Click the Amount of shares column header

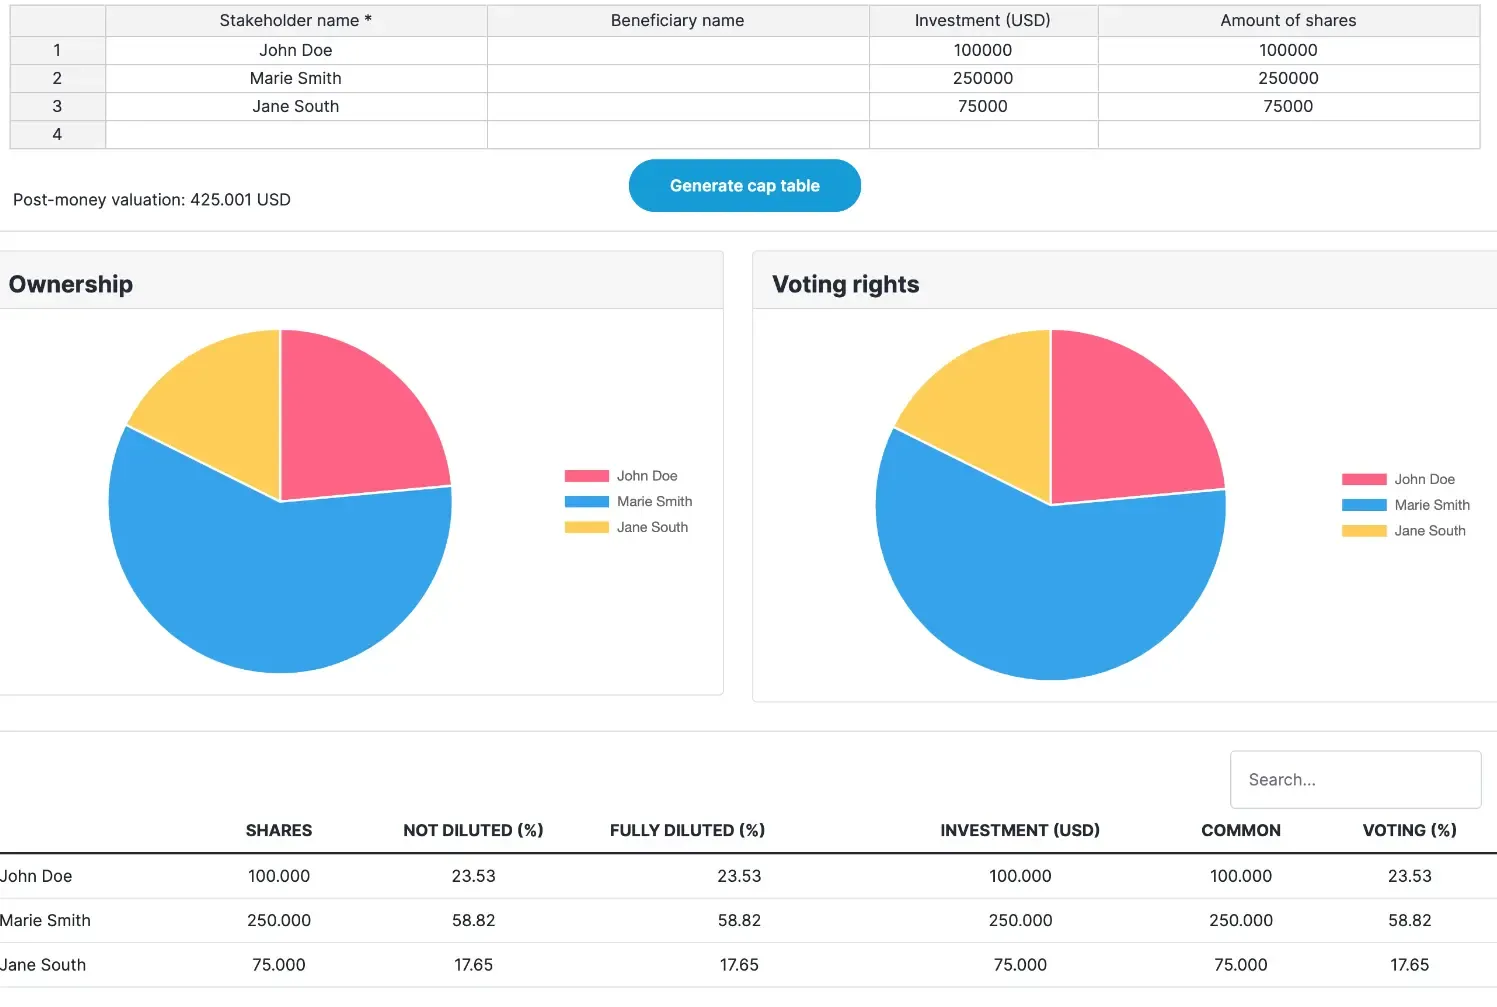1288,21
